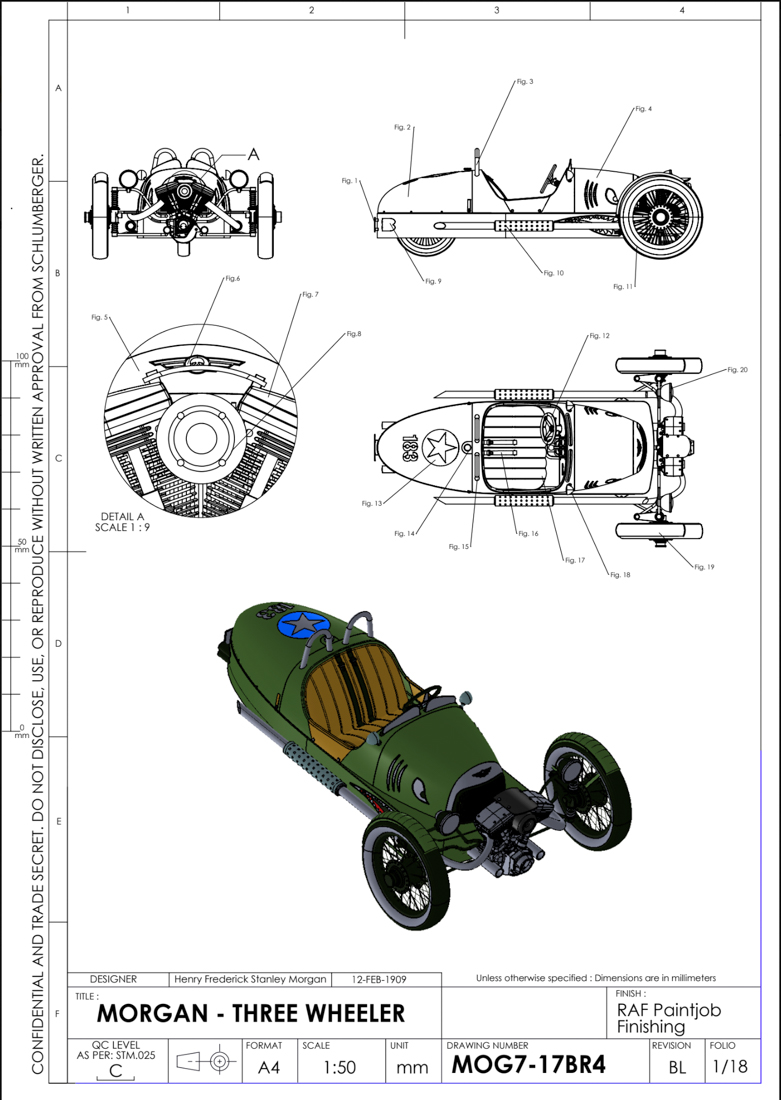The height and width of the screenshot is (1100, 781).
Task: Click the Fig. 7 label
Action: click(x=310, y=295)
